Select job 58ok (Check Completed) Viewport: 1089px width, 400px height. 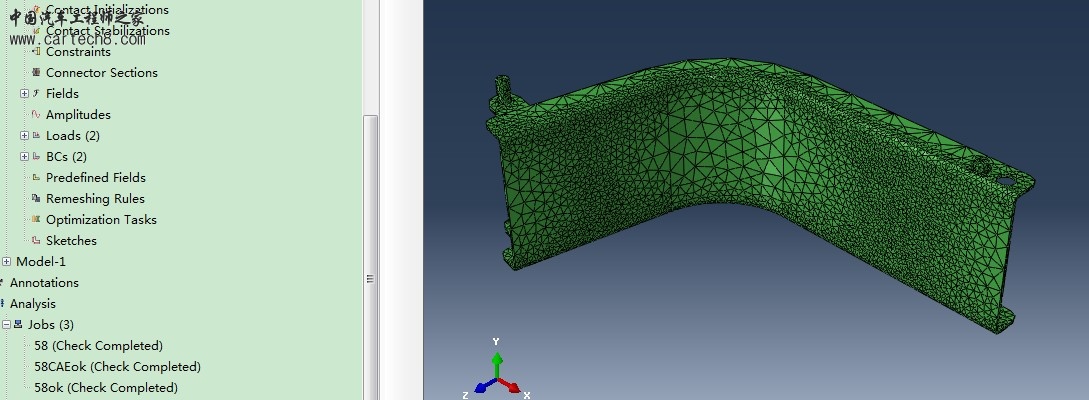(105, 388)
